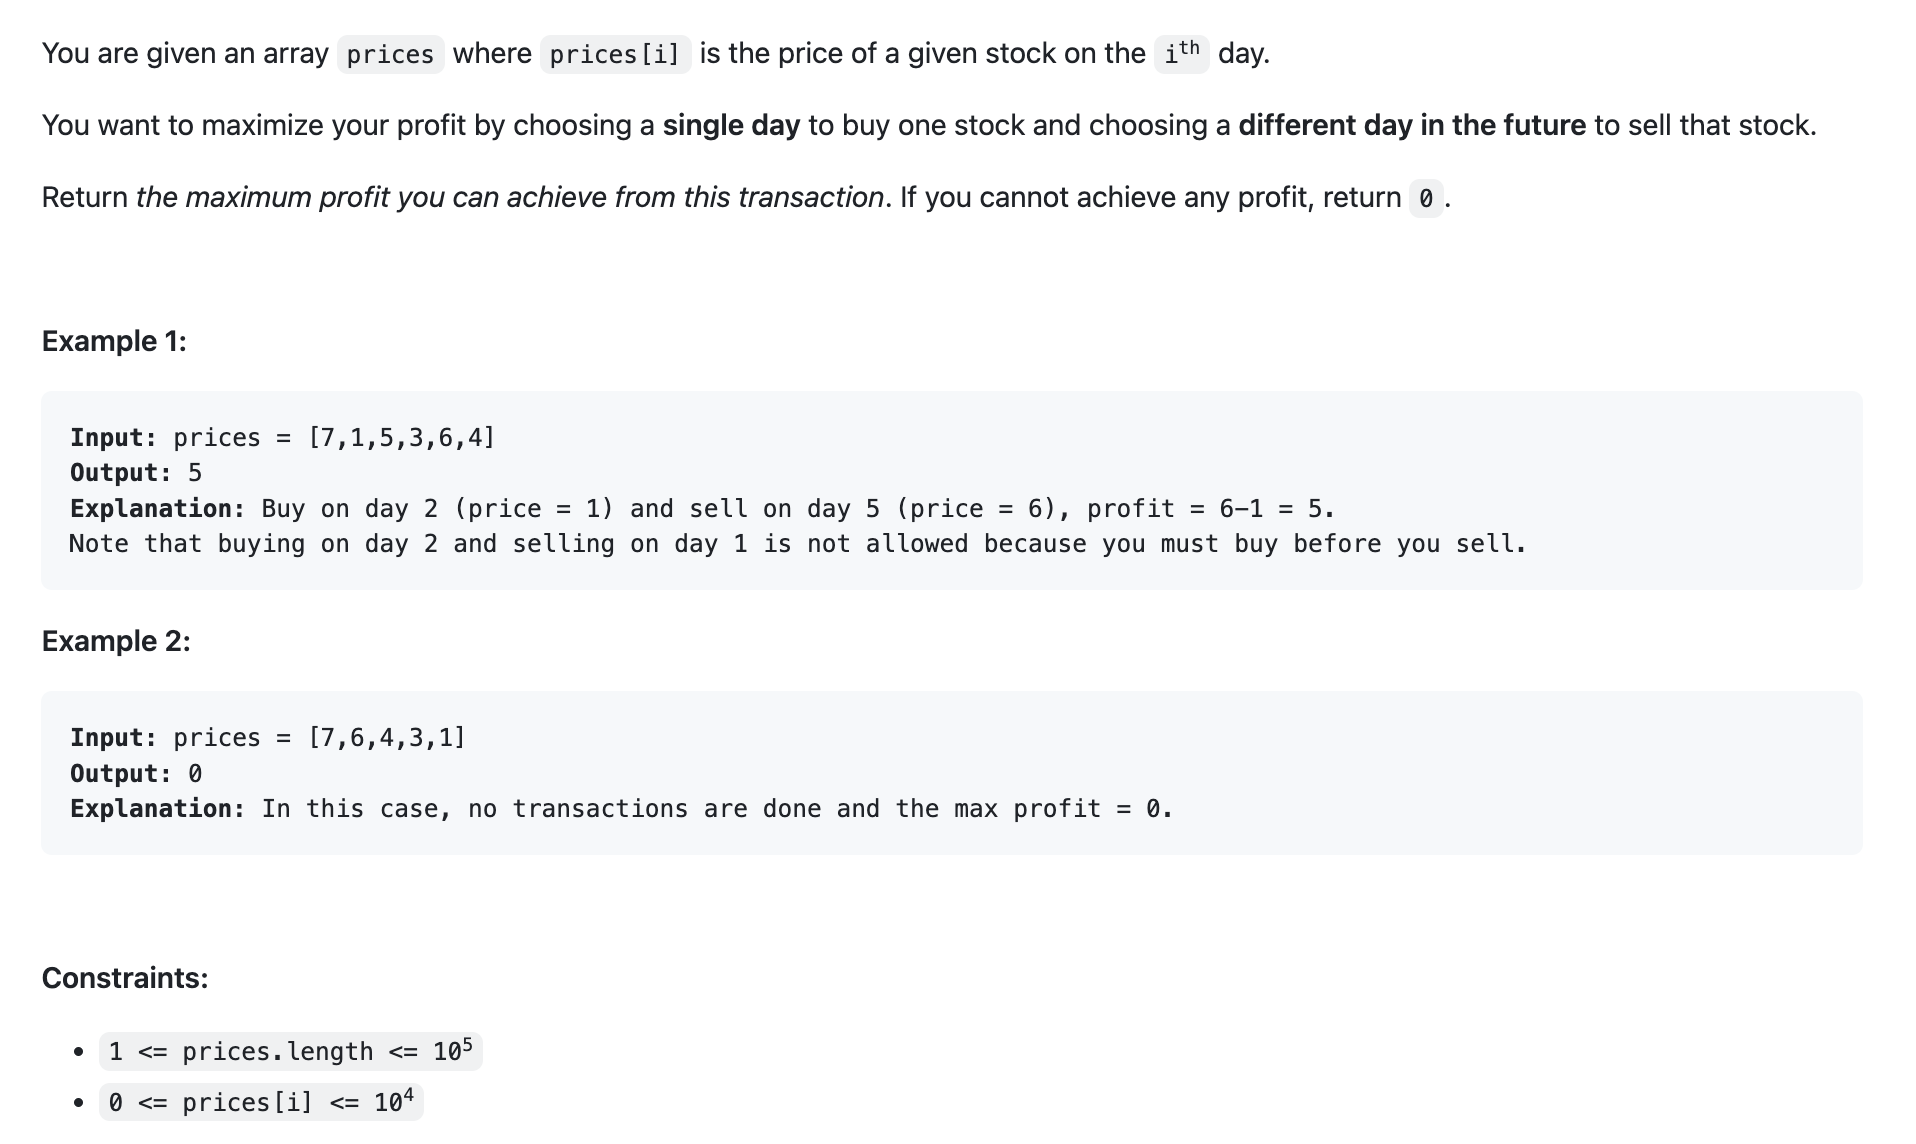Screen dimensions: 1916x1144
Task: Click the 'Output: 0' line
Action: click(x=136, y=774)
